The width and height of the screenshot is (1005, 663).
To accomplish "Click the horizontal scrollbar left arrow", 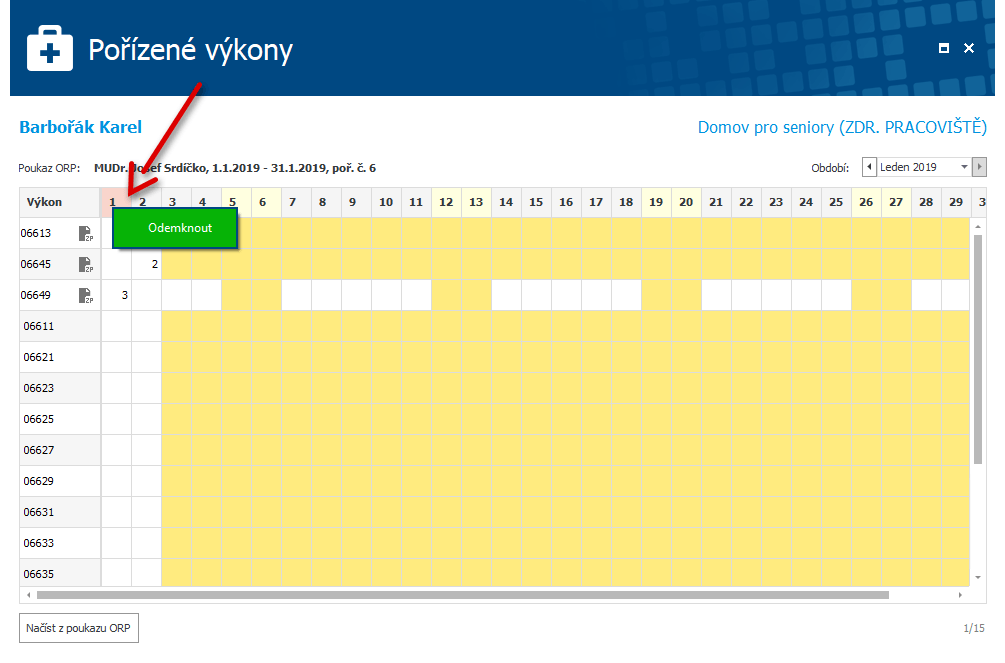I will 28,595.
